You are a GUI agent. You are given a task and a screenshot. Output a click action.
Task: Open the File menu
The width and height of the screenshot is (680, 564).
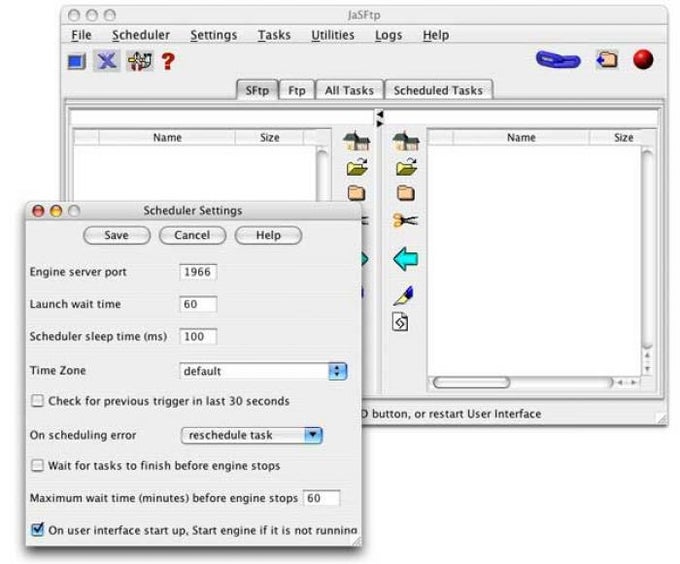click(x=81, y=35)
